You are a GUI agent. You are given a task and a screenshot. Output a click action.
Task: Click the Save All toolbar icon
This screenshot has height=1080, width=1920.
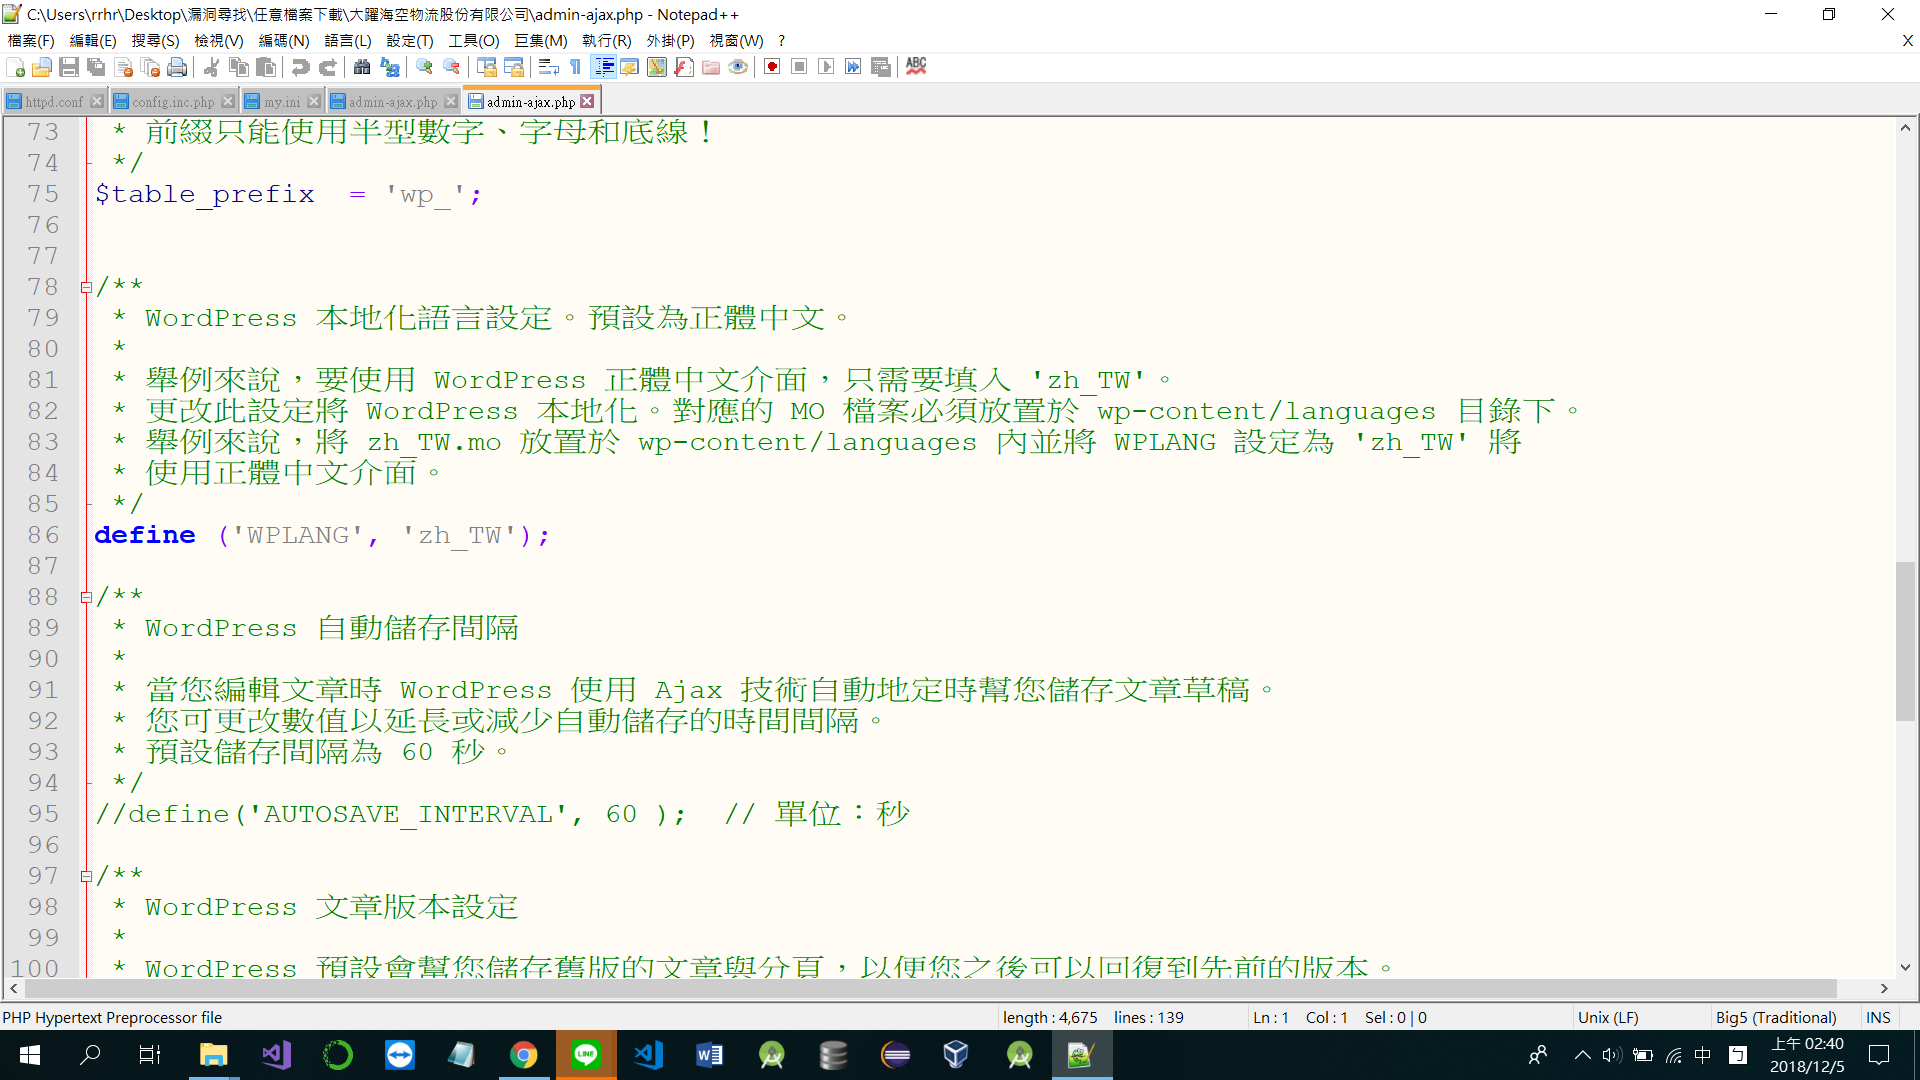96,67
